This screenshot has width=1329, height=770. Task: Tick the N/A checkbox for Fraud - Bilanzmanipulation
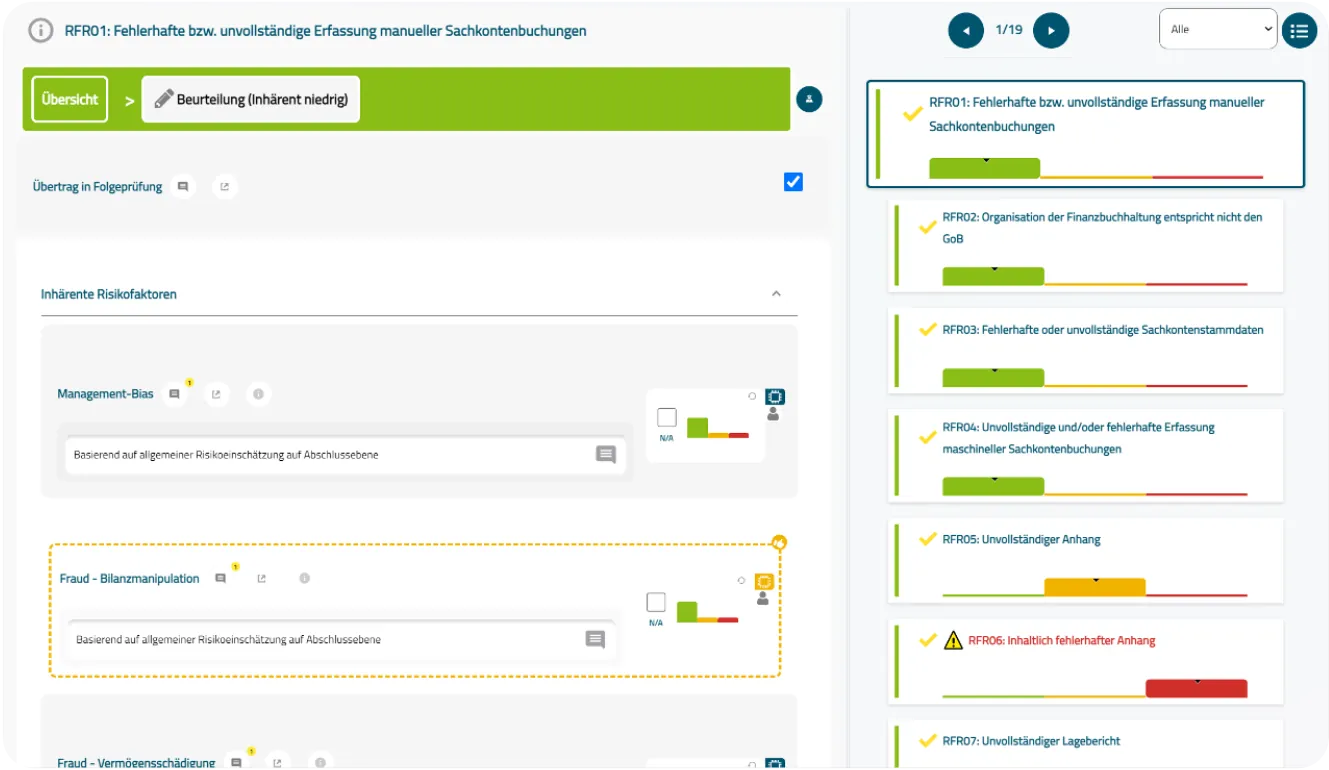656,602
